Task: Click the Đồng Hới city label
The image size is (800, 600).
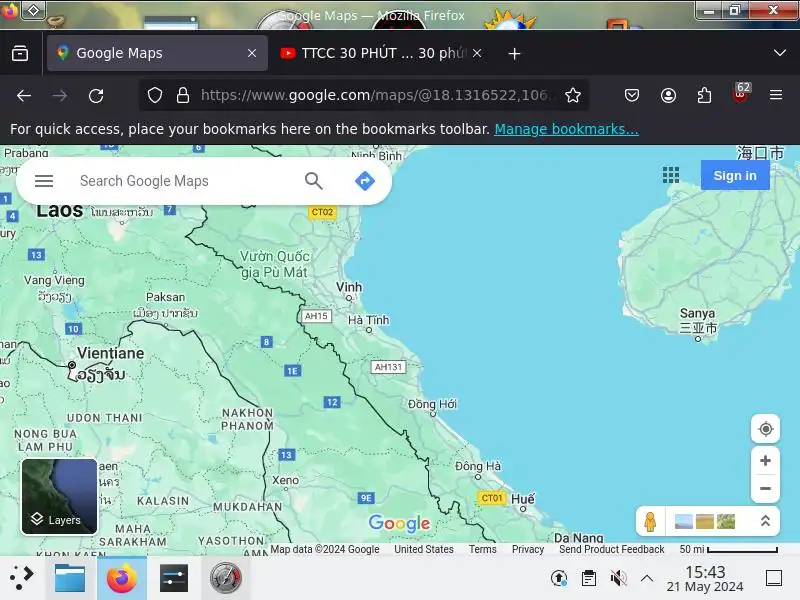Action: [x=433, y=404]
